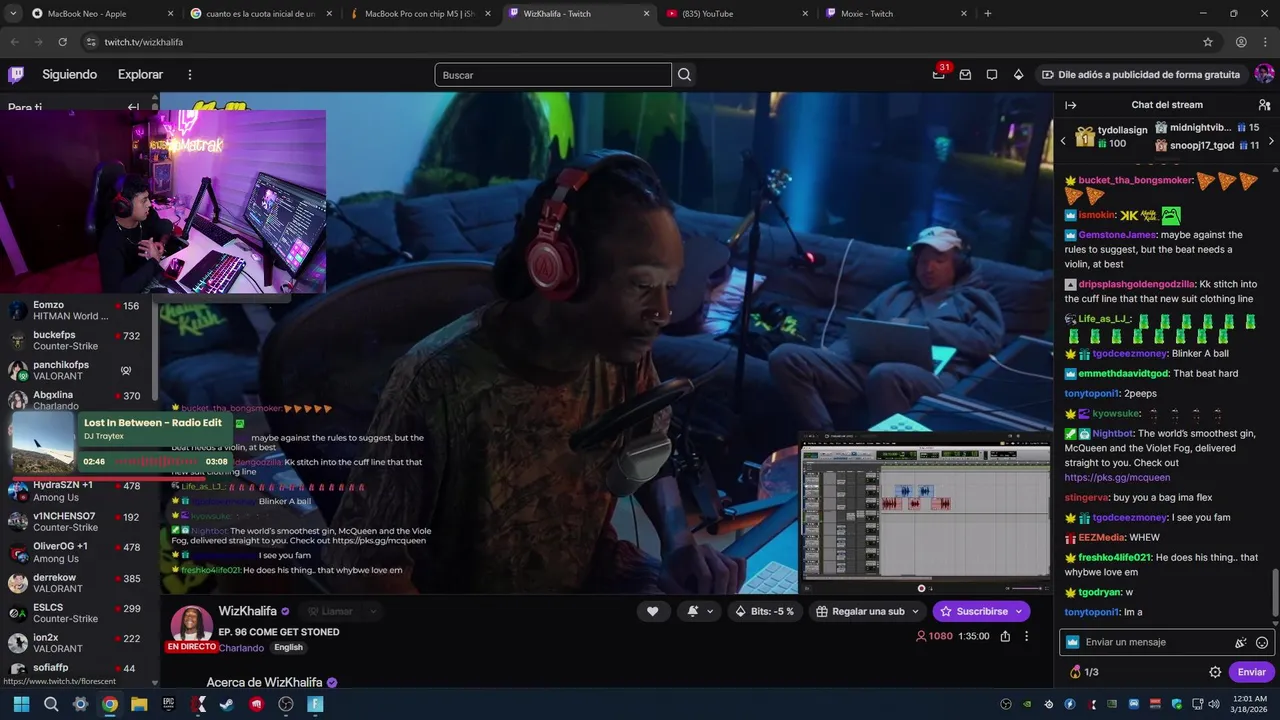This screenshot has height=720, width=1280.
Task: Open the Bits cheer icon in message box
Action: tap(1241, 642)
